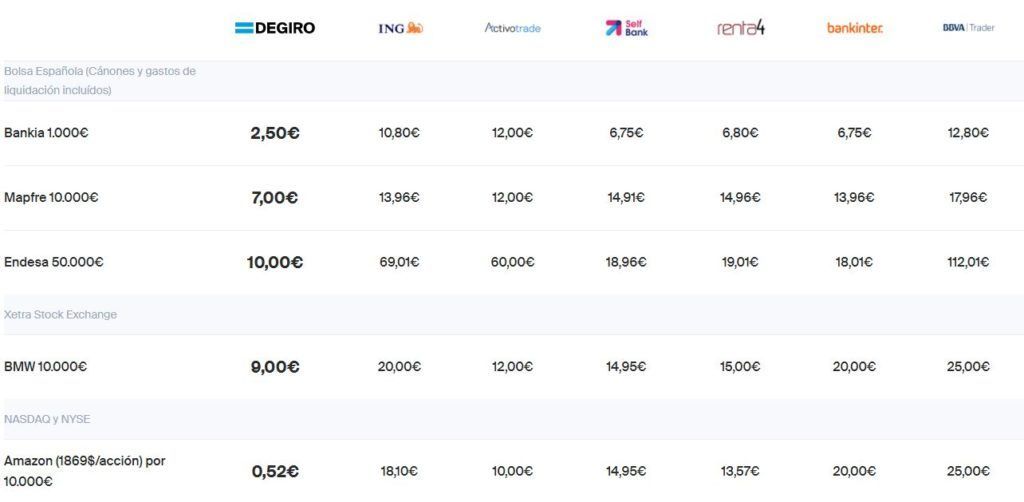This screenshot has width=1024, height=502.
Task: Click the BBVA Trader logo
Action: tap(968, 28)
